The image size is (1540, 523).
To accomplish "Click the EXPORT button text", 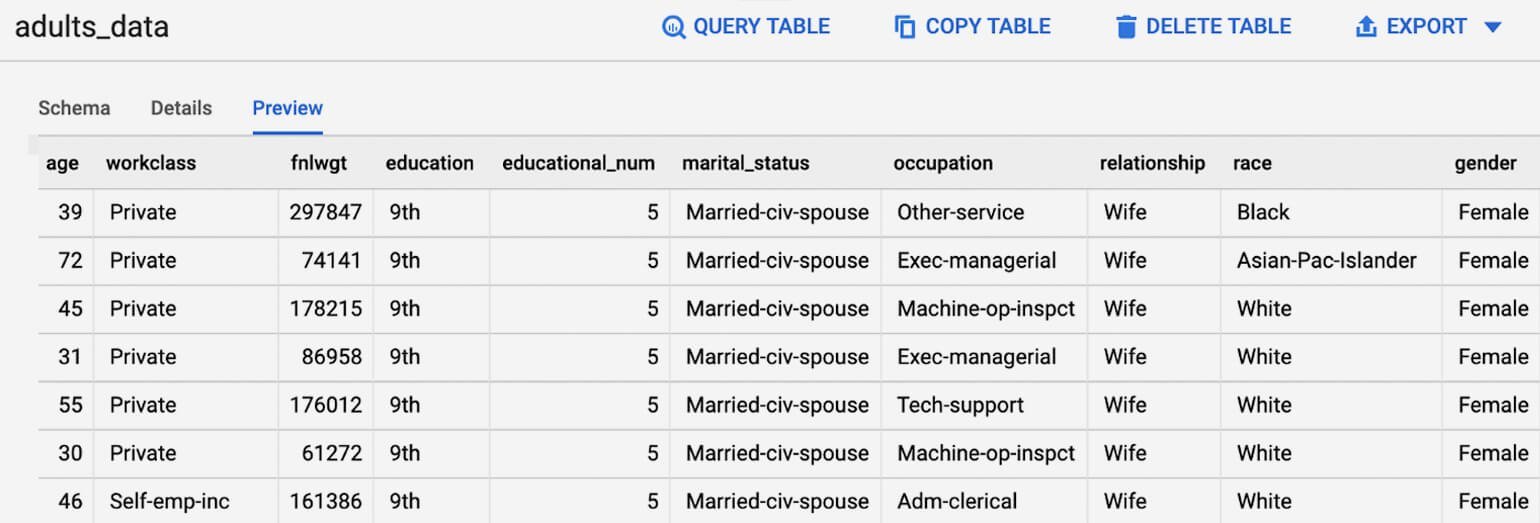I will click(x=1426, y=27).
